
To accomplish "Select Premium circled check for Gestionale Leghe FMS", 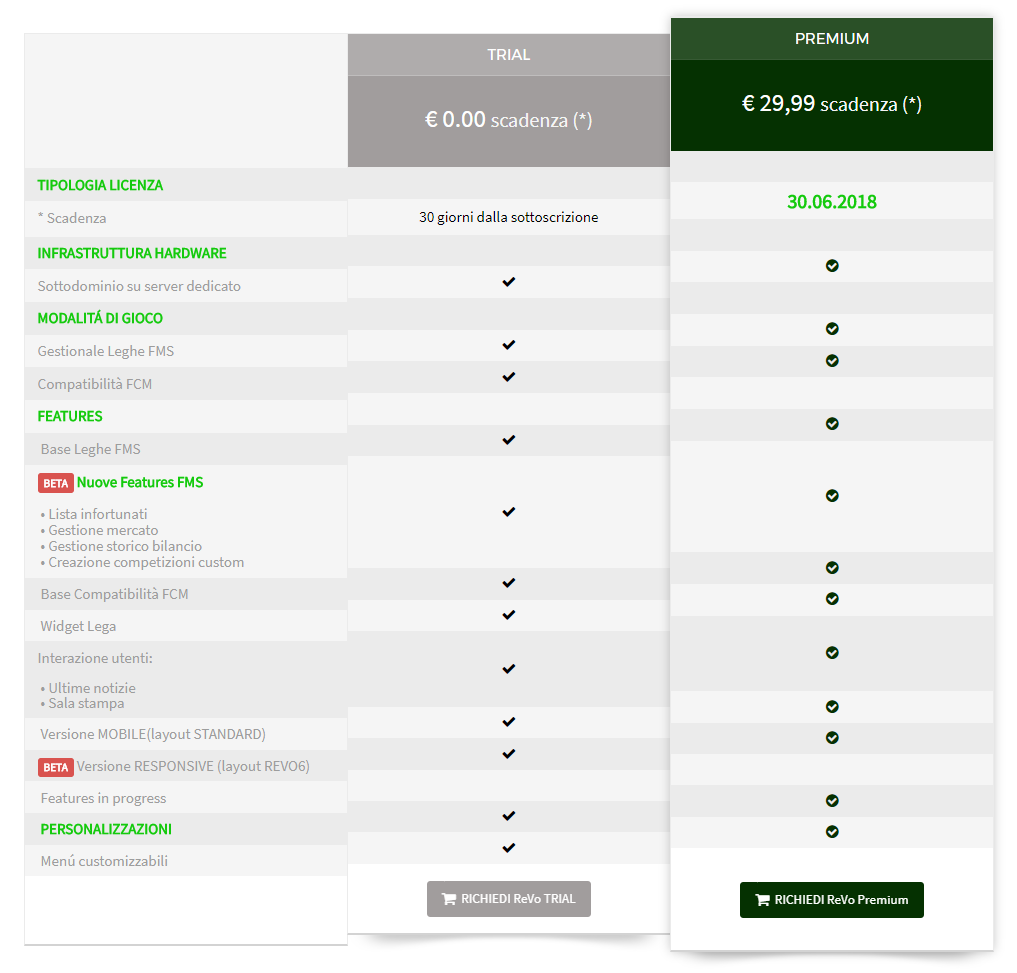I will 832,329.
